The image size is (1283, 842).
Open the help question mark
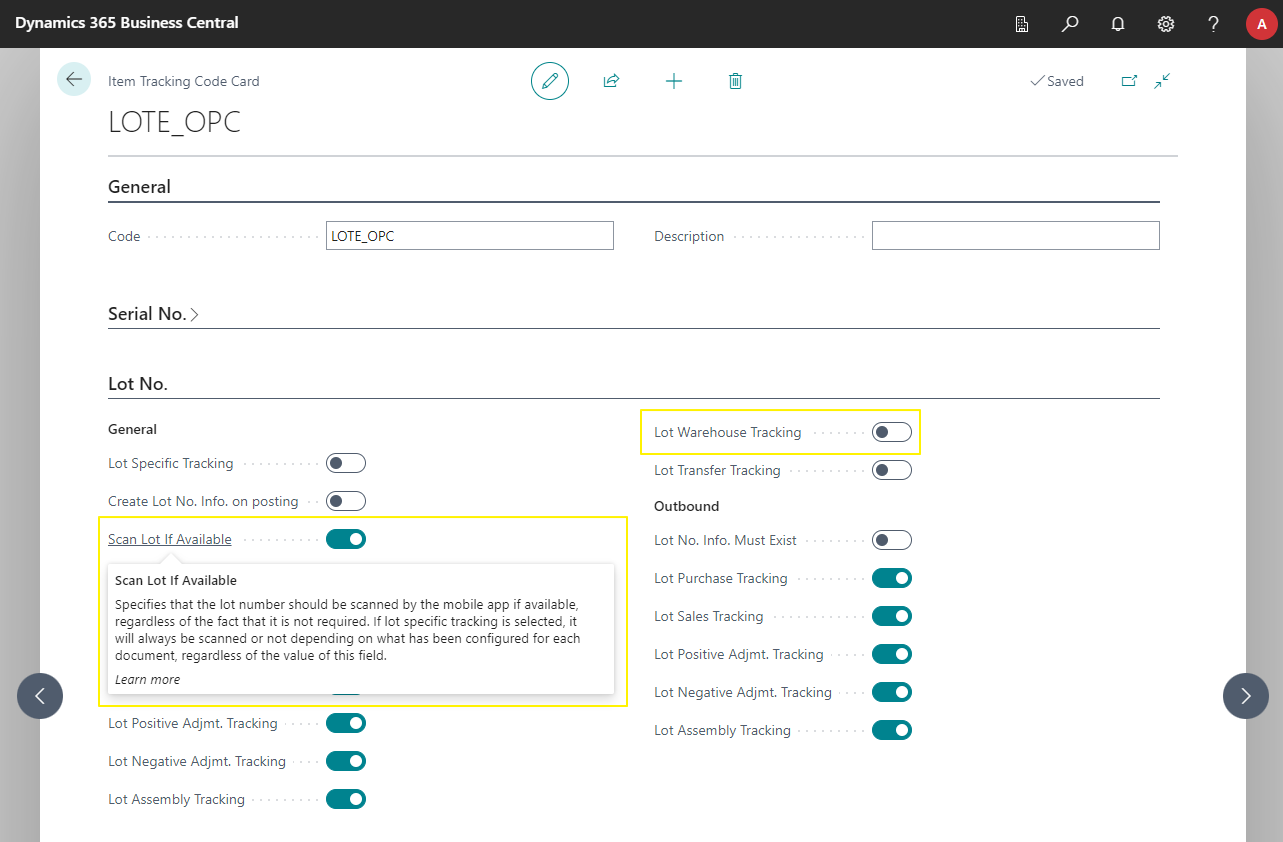[1213, 24]
